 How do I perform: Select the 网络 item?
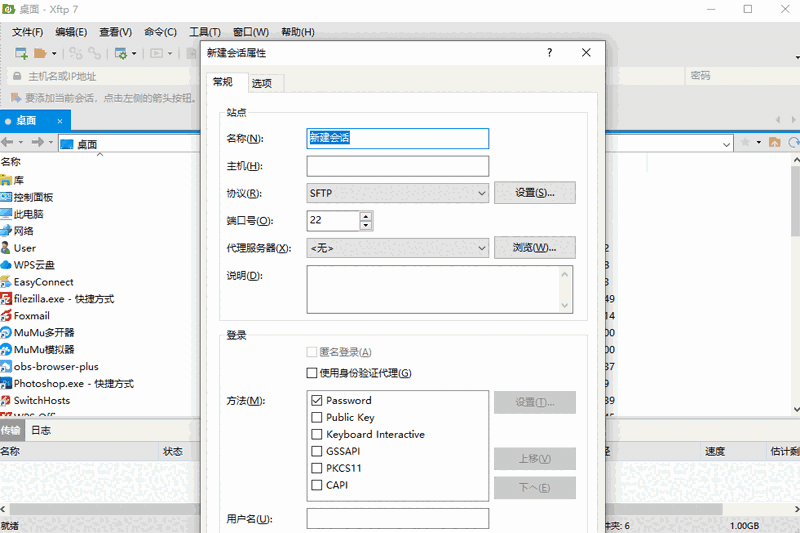[17, 231]
